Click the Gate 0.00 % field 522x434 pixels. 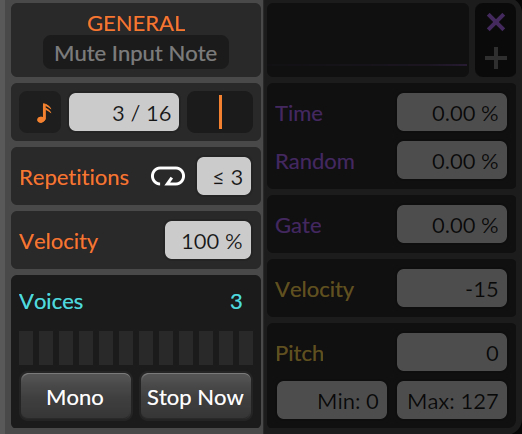[452, 224]
